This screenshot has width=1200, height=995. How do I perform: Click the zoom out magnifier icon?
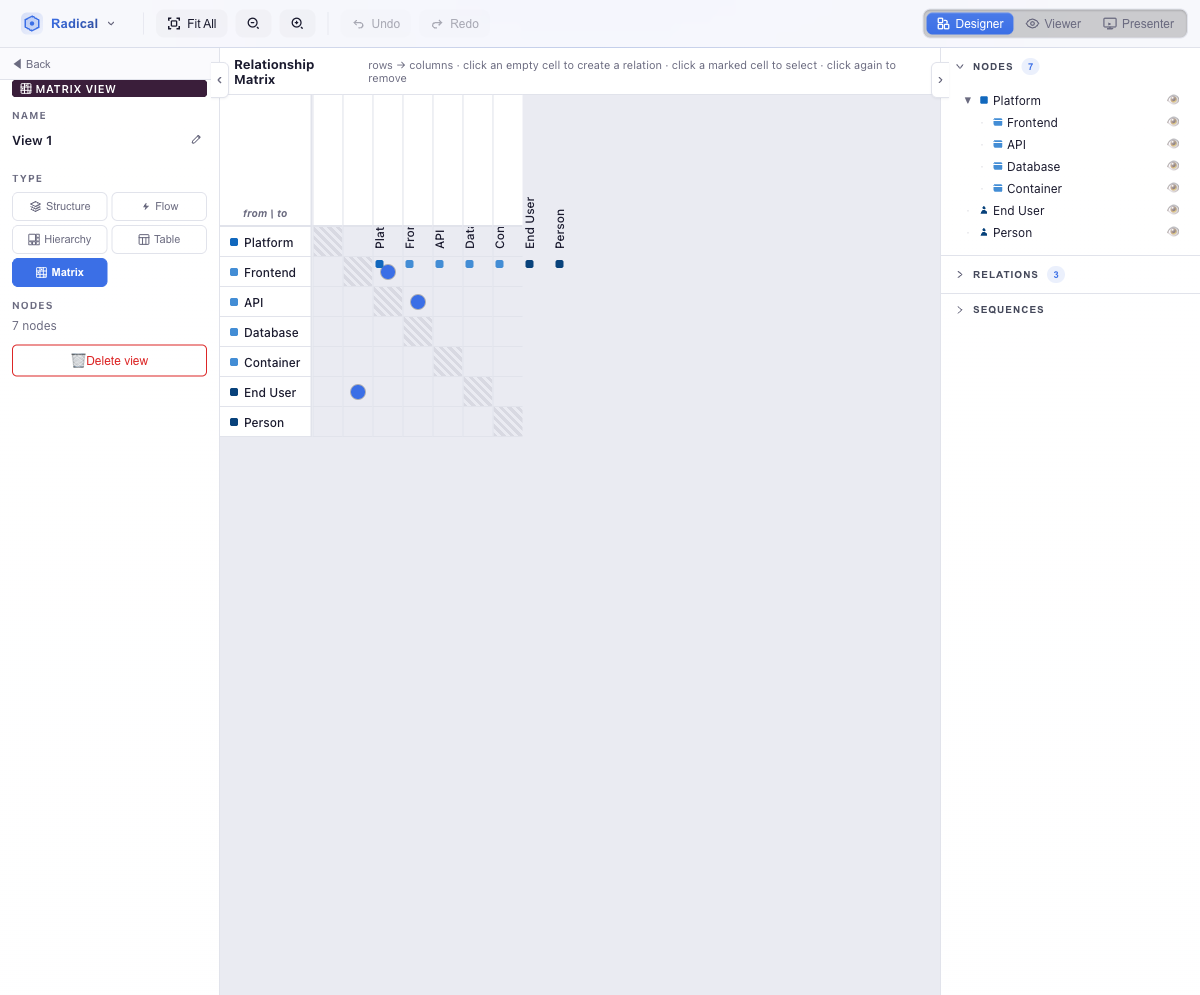(253, 23)
